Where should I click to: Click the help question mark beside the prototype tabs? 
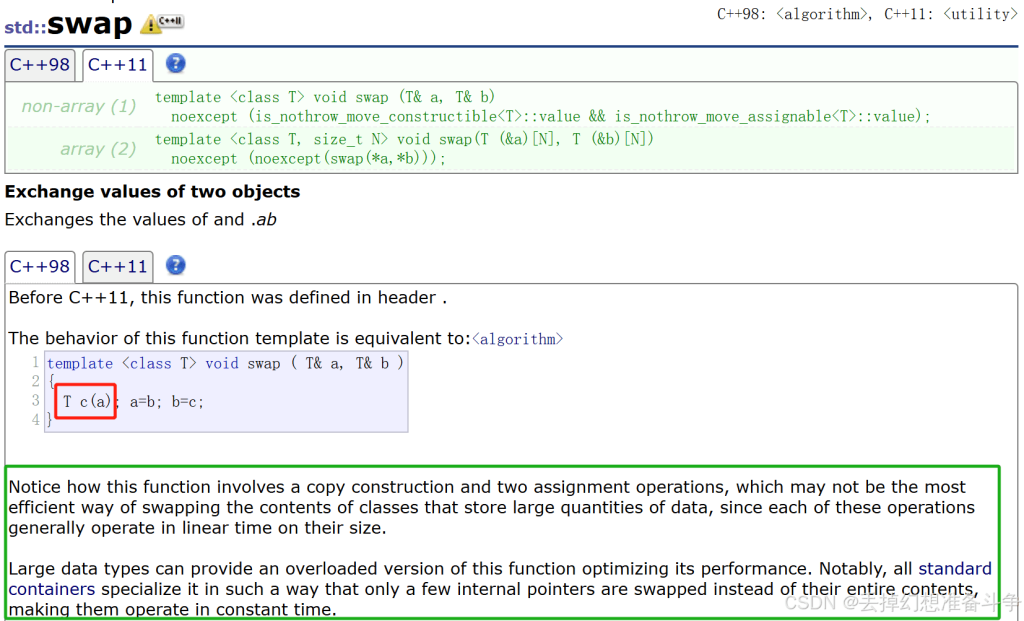(175, 64)
